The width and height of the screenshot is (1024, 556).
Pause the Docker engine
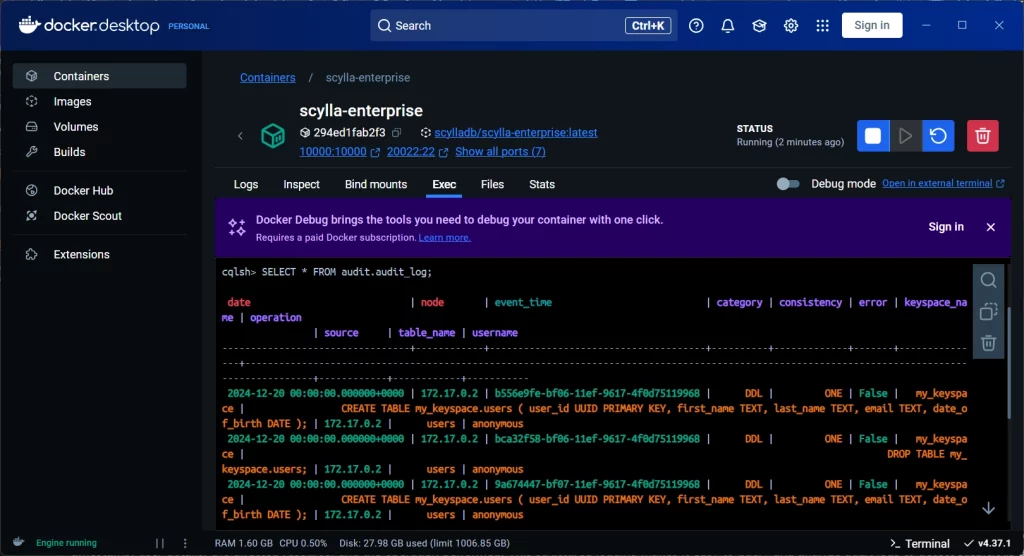(x=159, y=543)
